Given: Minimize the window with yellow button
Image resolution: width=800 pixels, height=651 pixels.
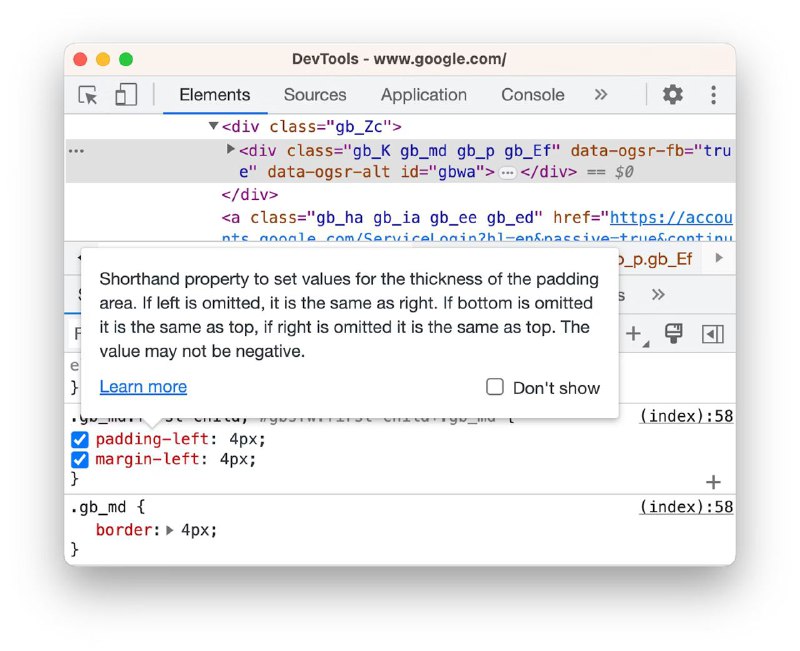Looking at the screenshot, I should pos(103,59).
